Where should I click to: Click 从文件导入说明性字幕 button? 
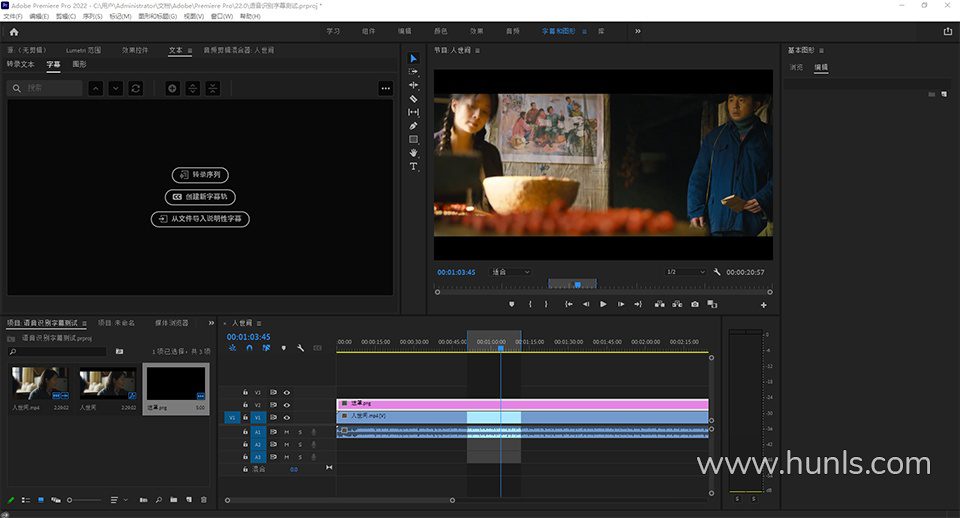pyautogui.click(x=200, y=219)
